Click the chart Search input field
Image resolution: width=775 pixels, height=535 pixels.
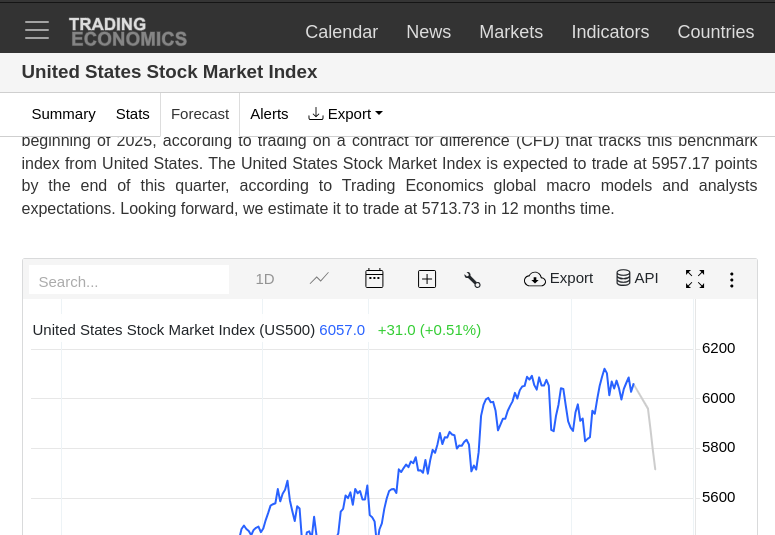129,281
